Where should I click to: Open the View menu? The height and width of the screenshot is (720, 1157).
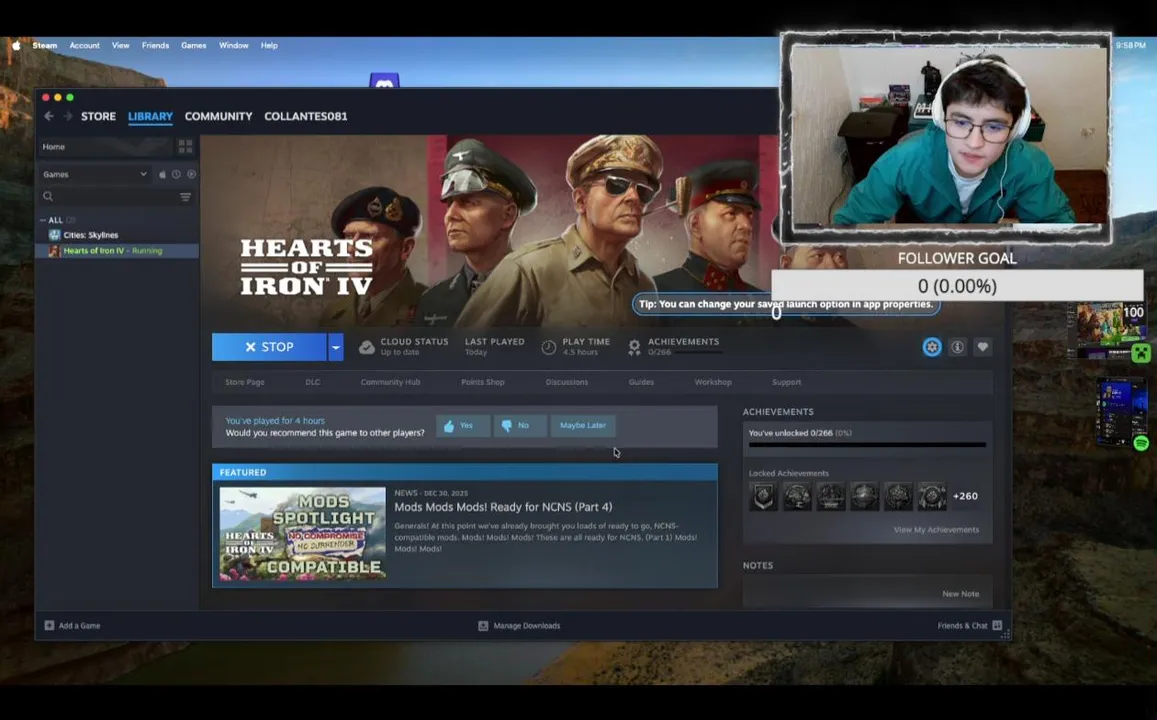(x=120, y=45)
